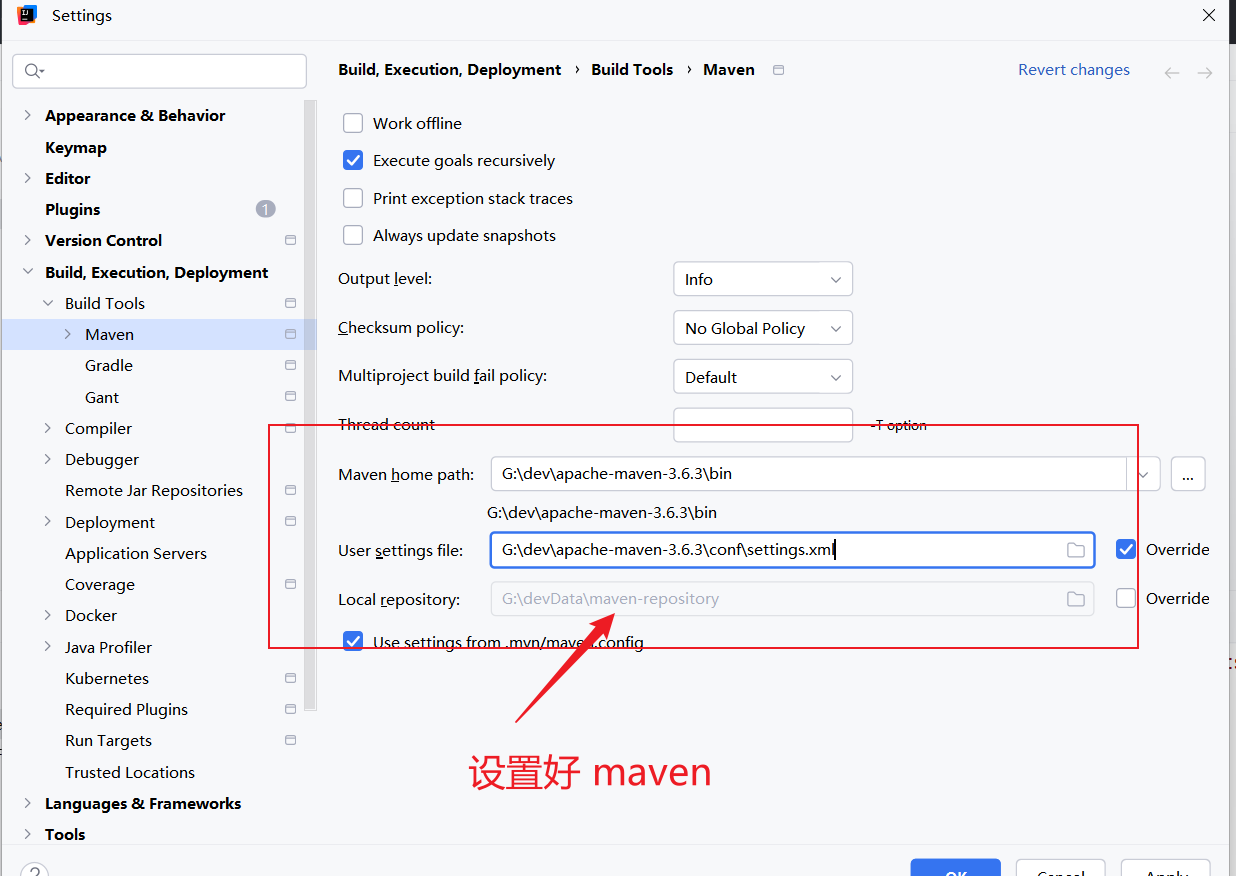The image size is (1236, 876).
Task: Toggle Use settings from .mvn/maven.config
Action: click(x=353, y=642)
